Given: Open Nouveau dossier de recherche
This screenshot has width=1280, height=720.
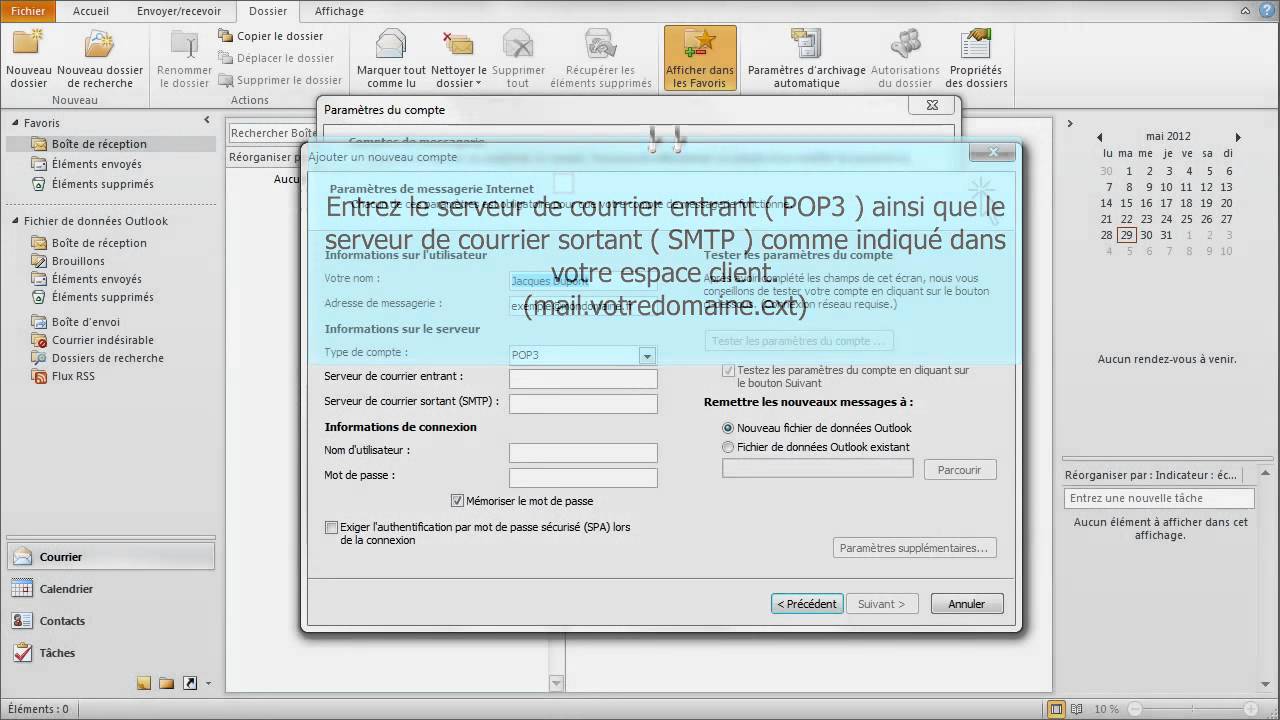Looking at the screenshot, I should click(x=100, y=60).
